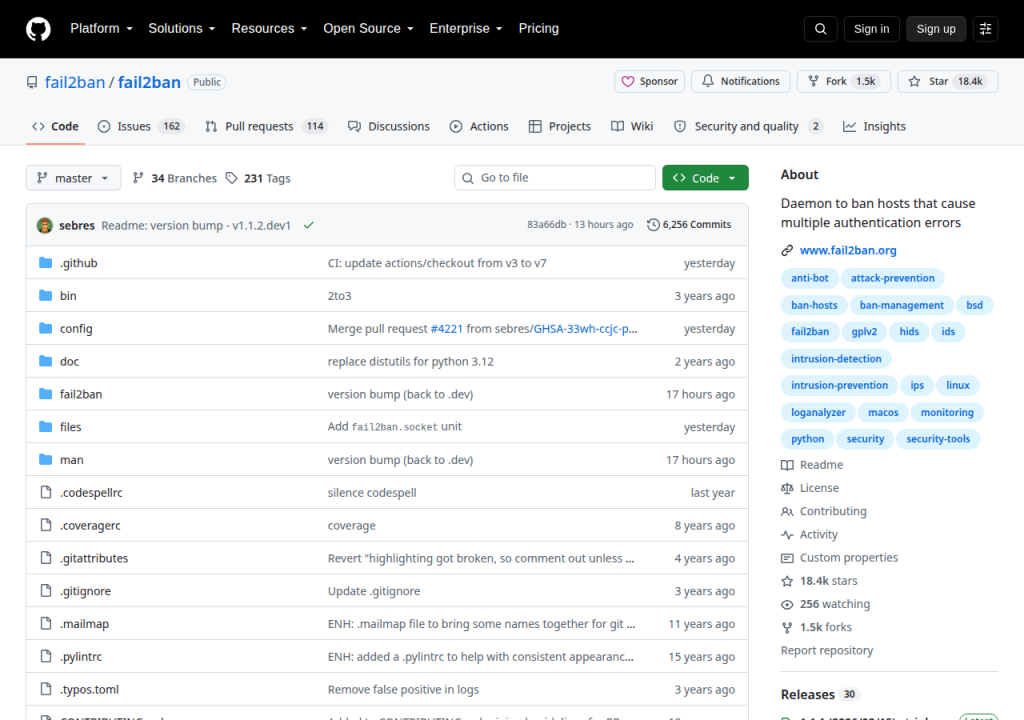Image resolution: width=1024 pixels, height=720 pixels.
Task: View the 231 Tags list
Action: pos(258,178)
